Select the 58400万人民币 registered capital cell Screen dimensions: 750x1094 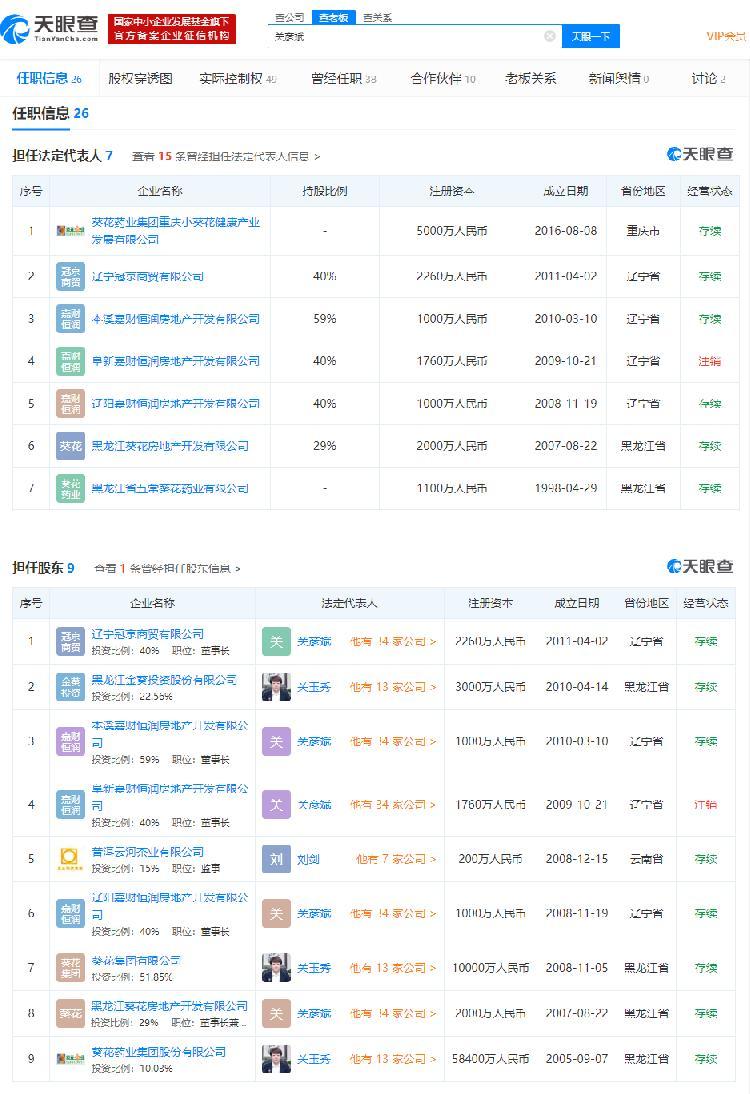coord(490,1059)
